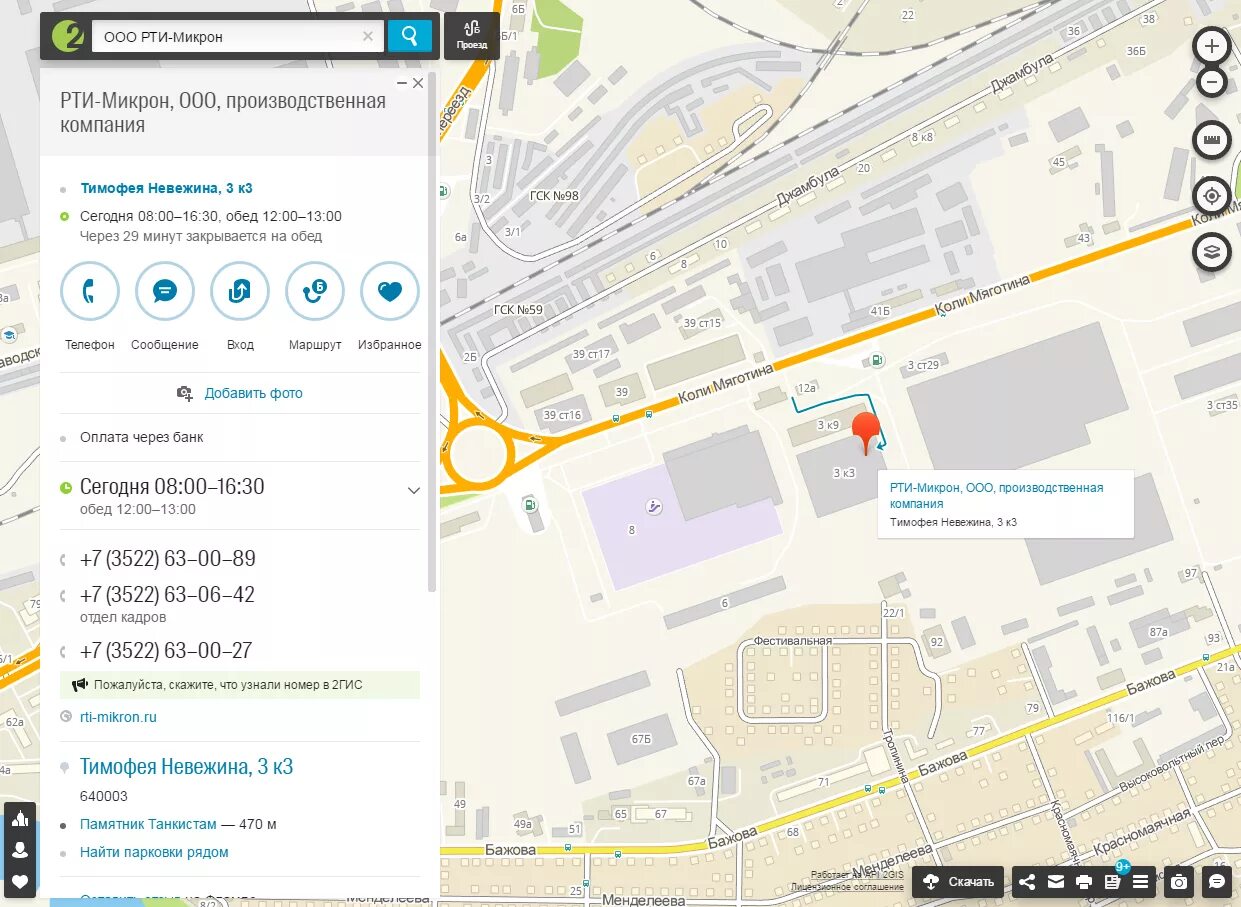Click phone number +7 (3522) 63-00-27
The image size is (1241, 907).
click(166, 651)
